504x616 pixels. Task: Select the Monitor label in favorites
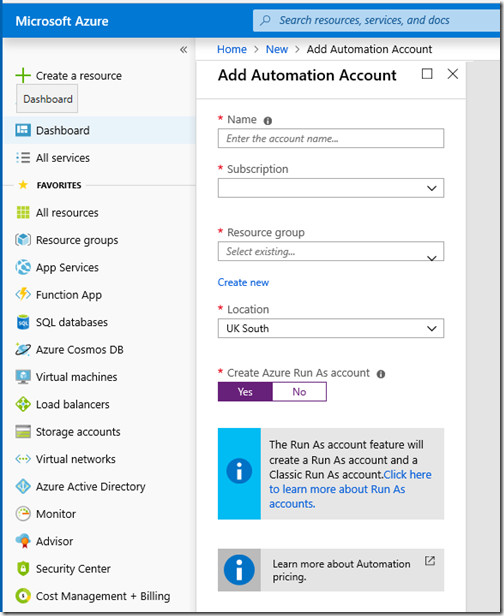coord(56,514)
